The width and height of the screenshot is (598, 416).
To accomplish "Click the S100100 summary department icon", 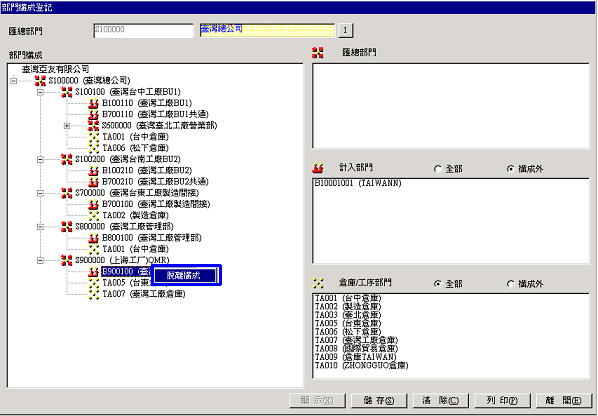I will (66, 92).
